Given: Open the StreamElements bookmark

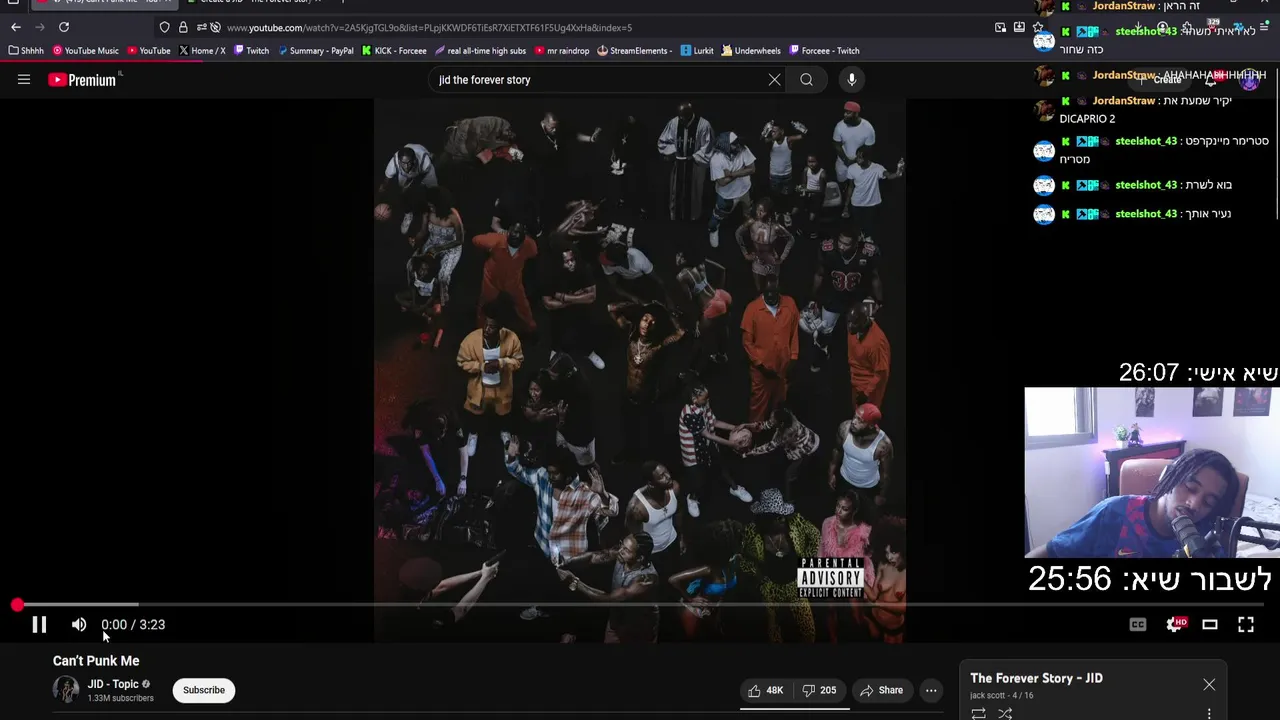Looking at the screenshot, I should pos(635,51).
